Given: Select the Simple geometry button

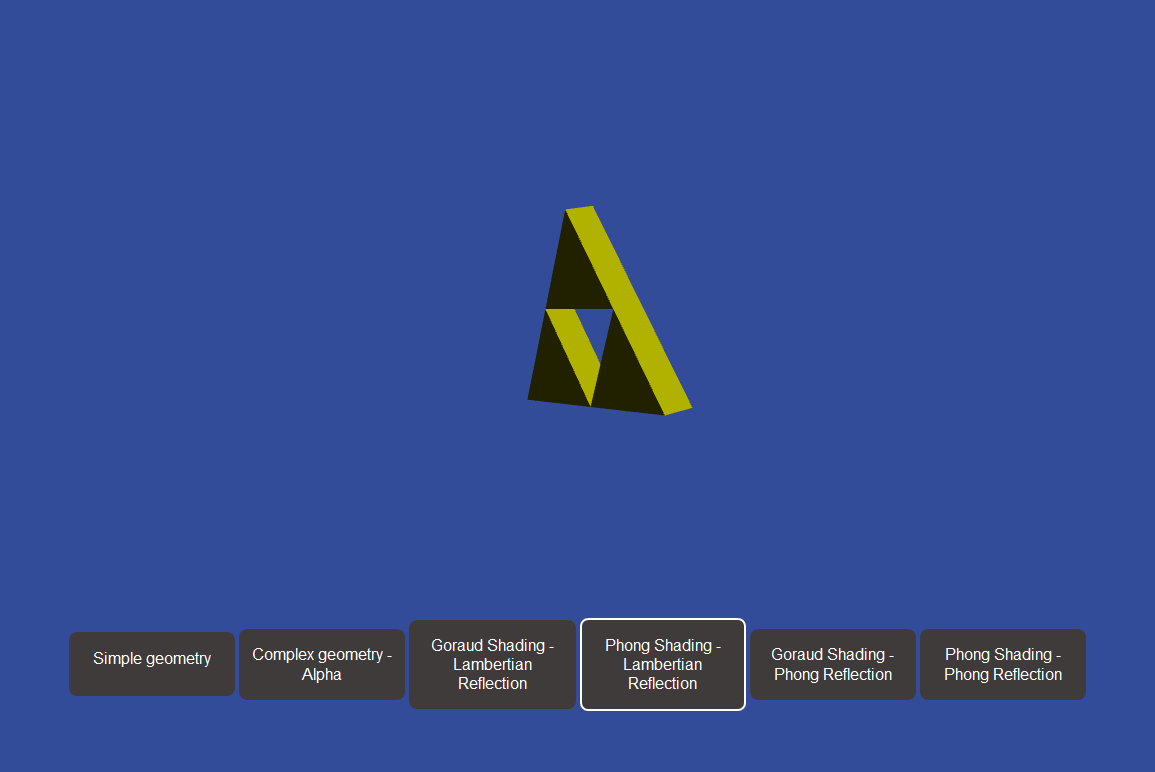Looking at the screenshot, I should coord(152,664).
